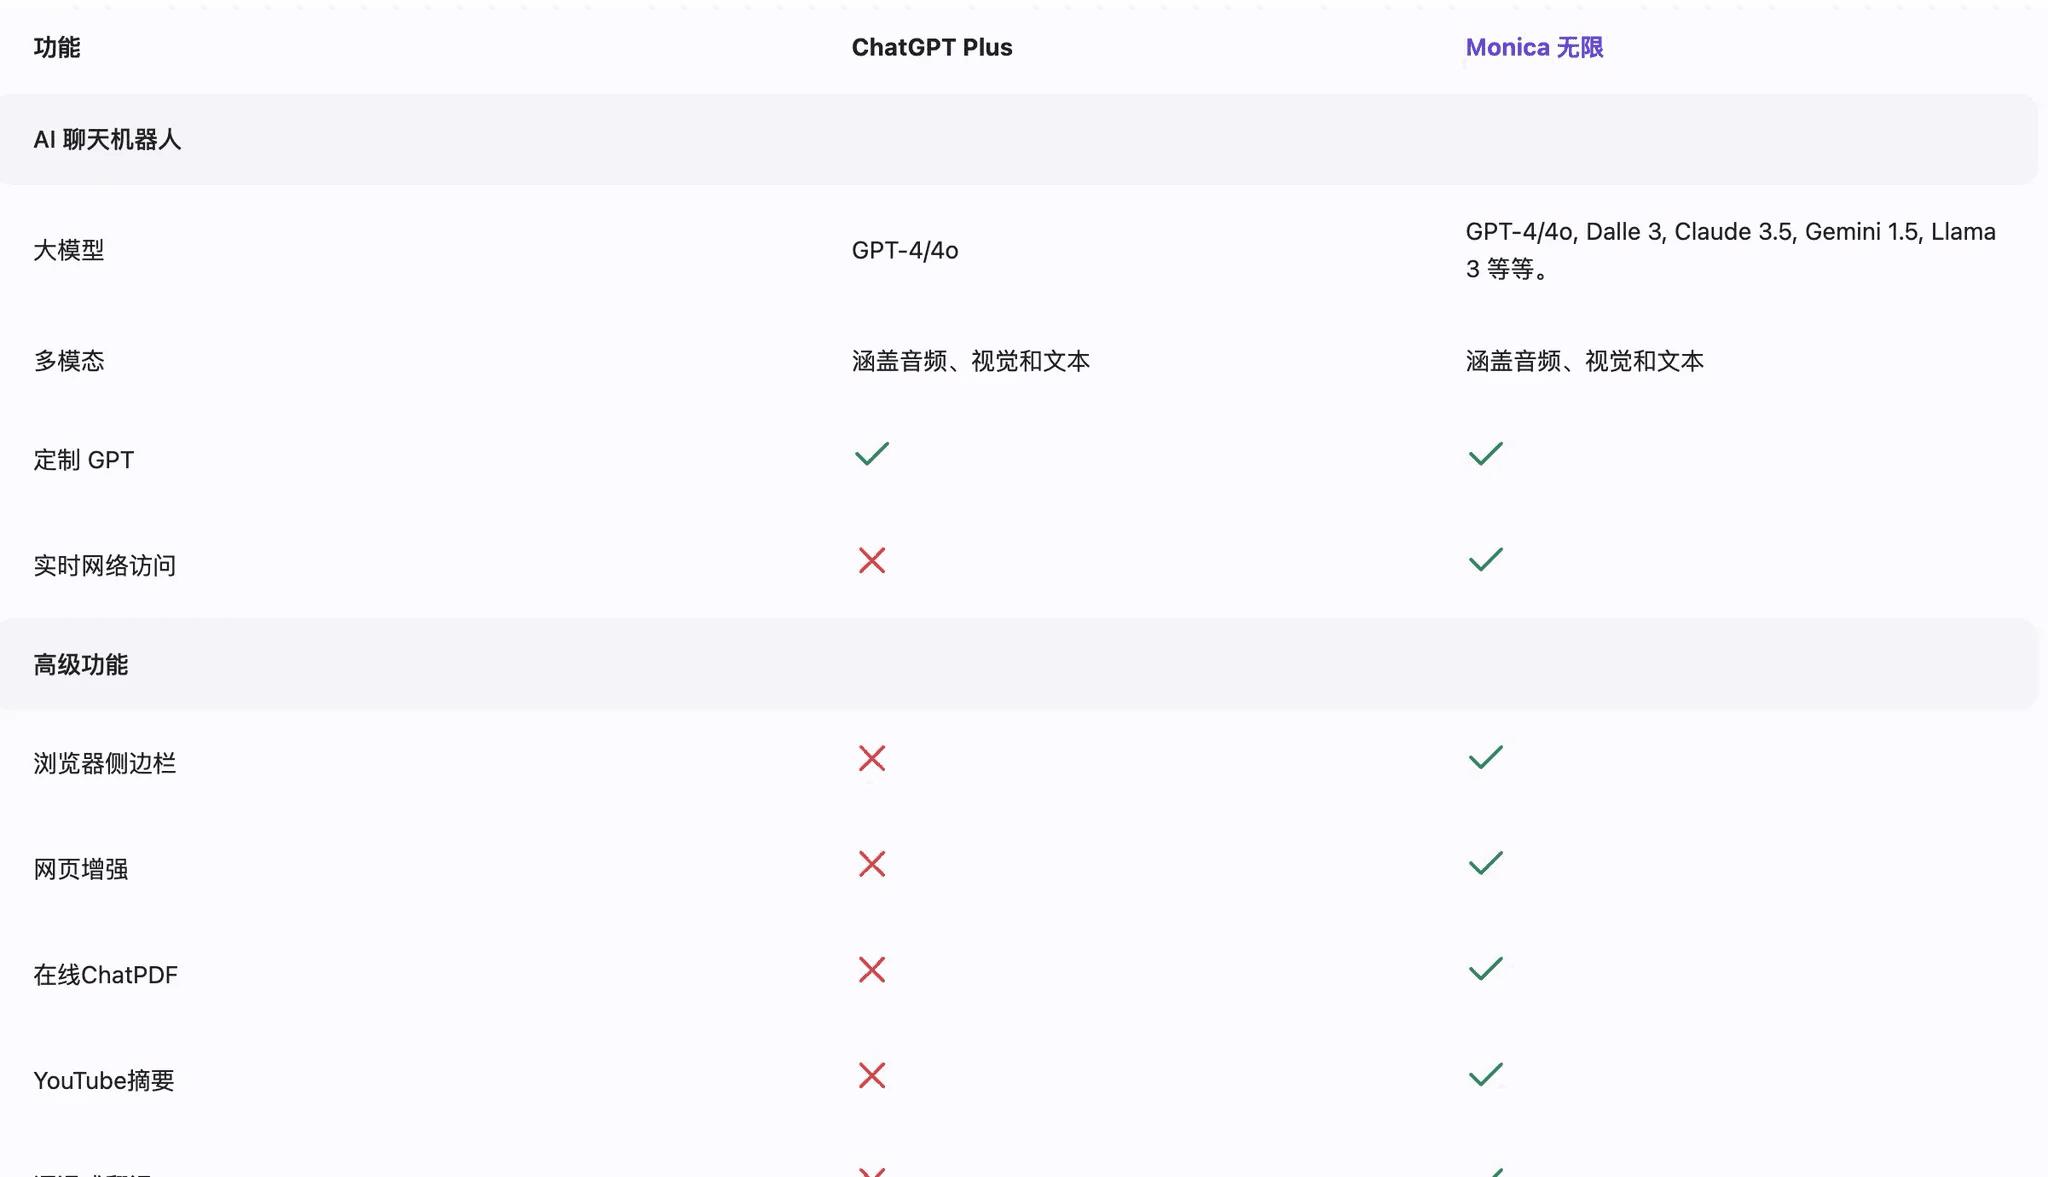
Task: Click the green checkmark for 实时网络访问 under Monica 无限
Action: (1485, 559)
